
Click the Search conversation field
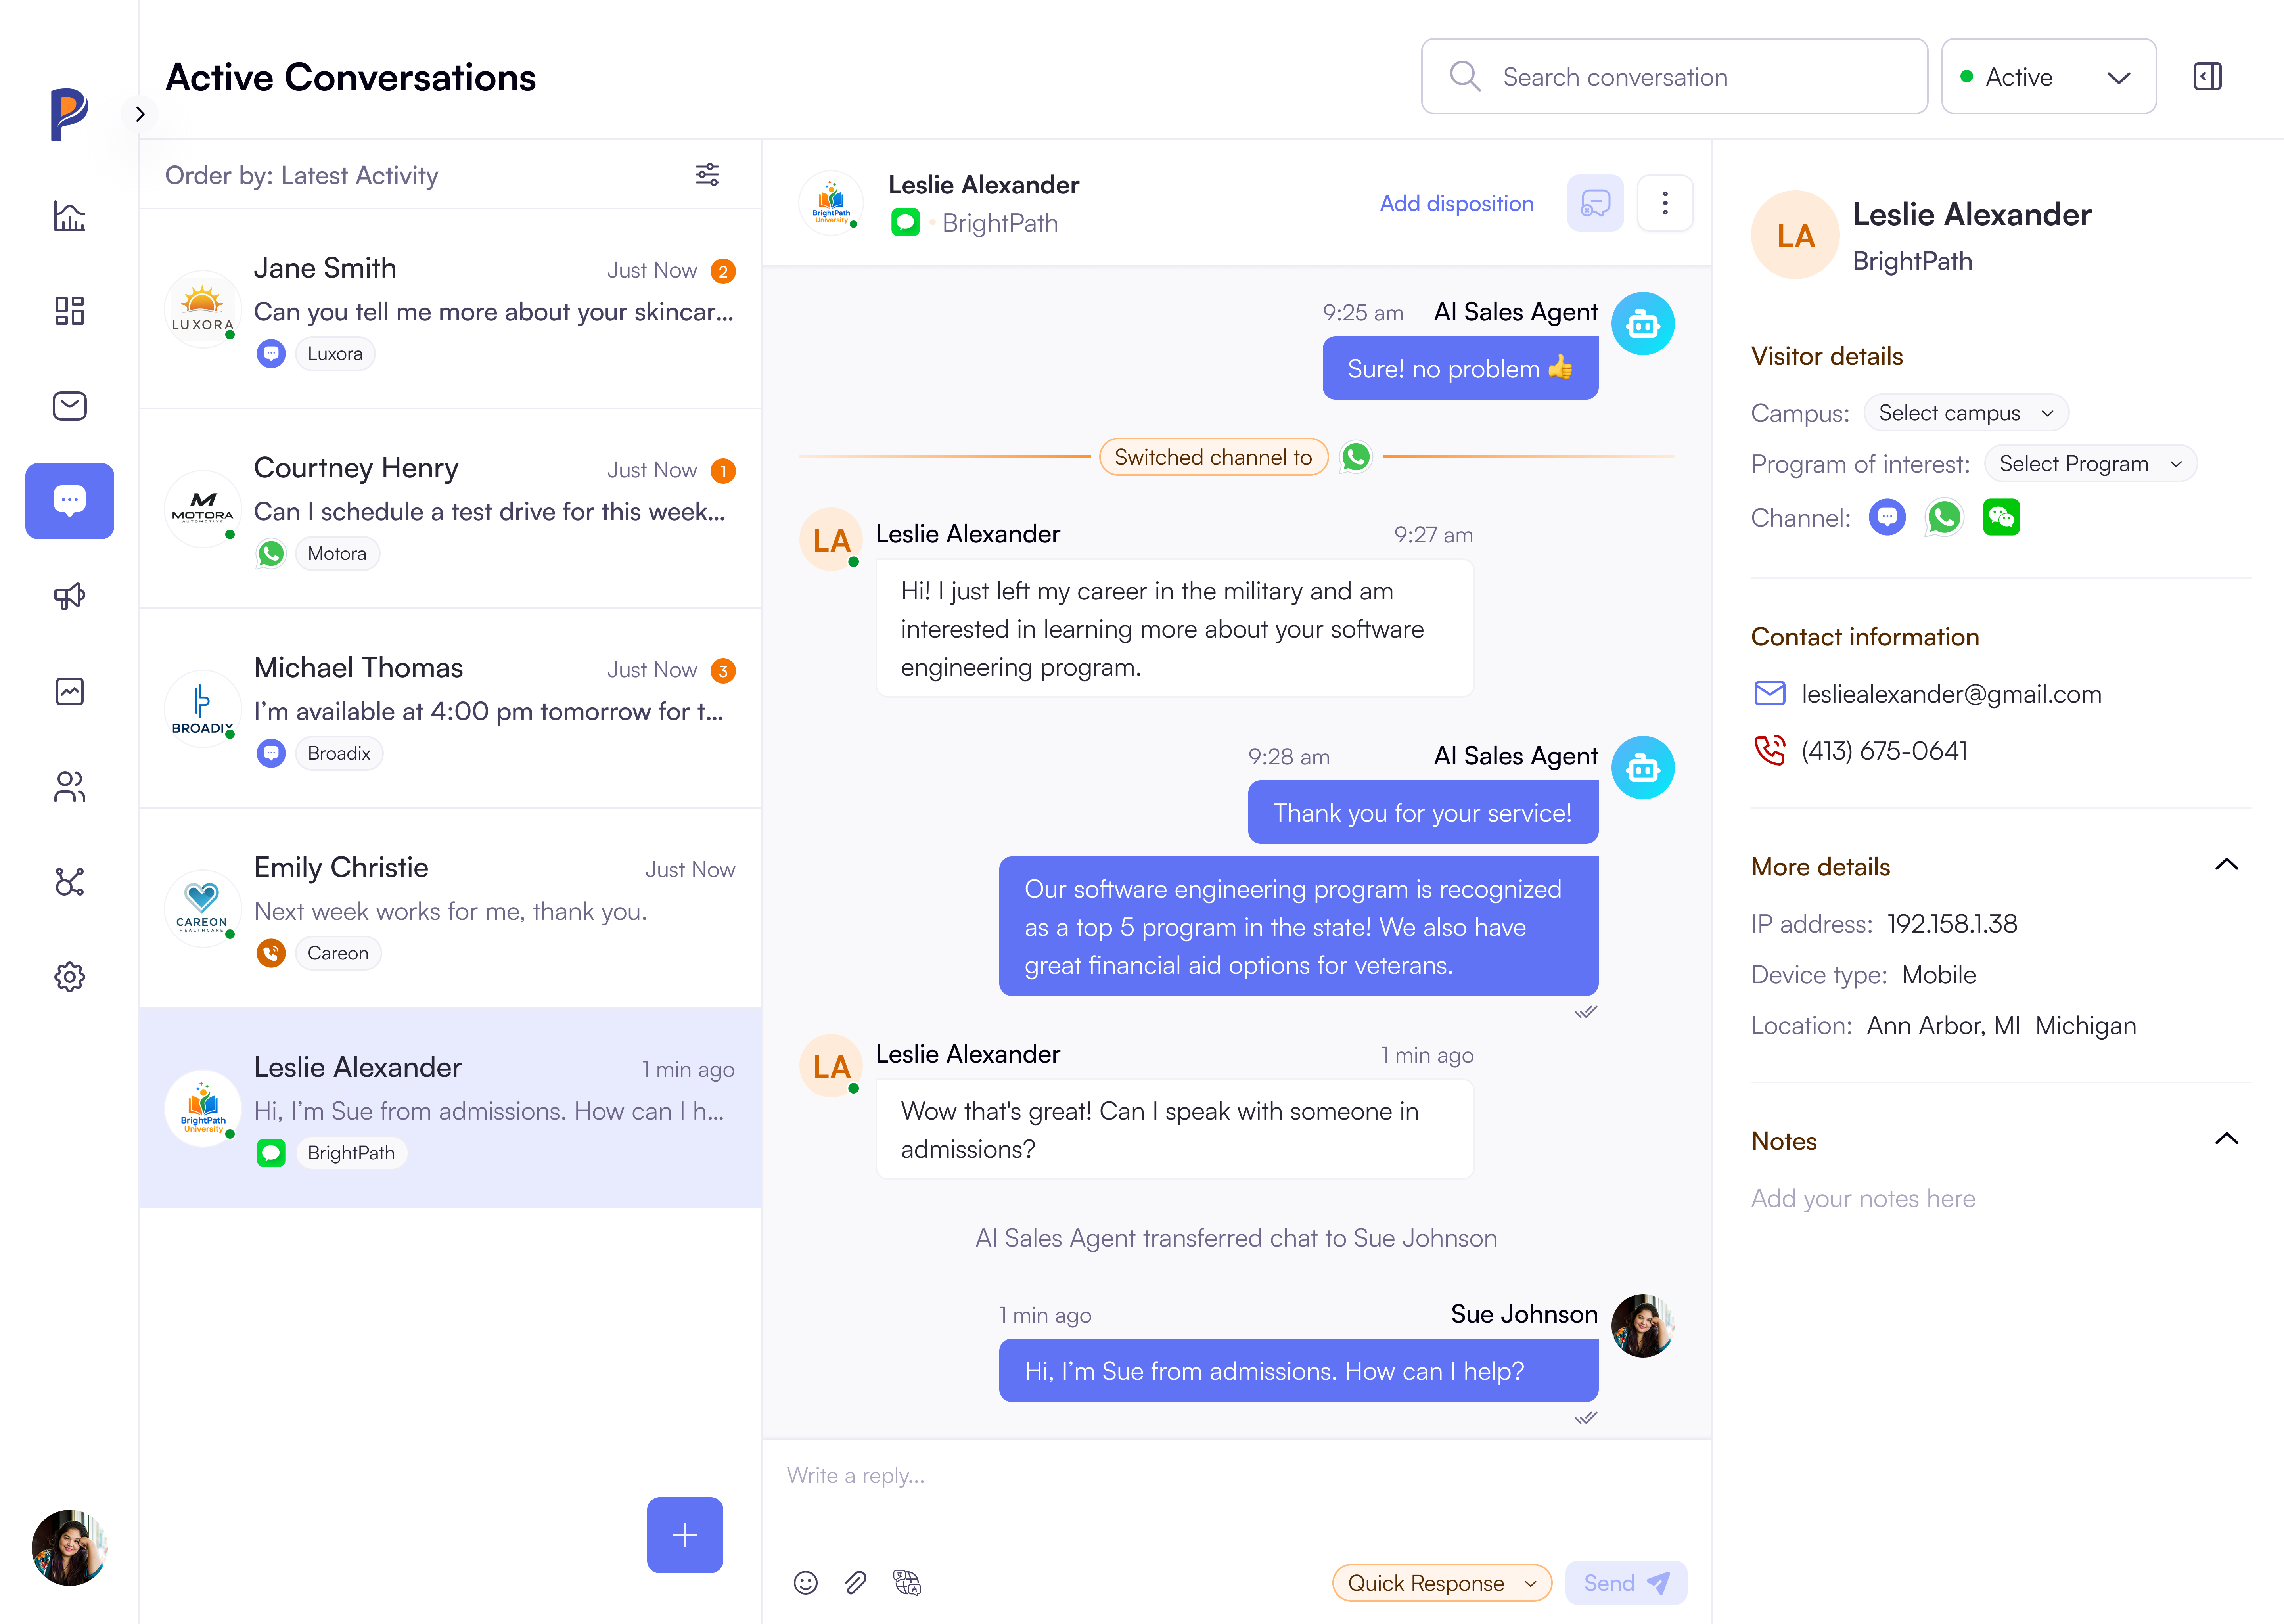click(1674, 76)
